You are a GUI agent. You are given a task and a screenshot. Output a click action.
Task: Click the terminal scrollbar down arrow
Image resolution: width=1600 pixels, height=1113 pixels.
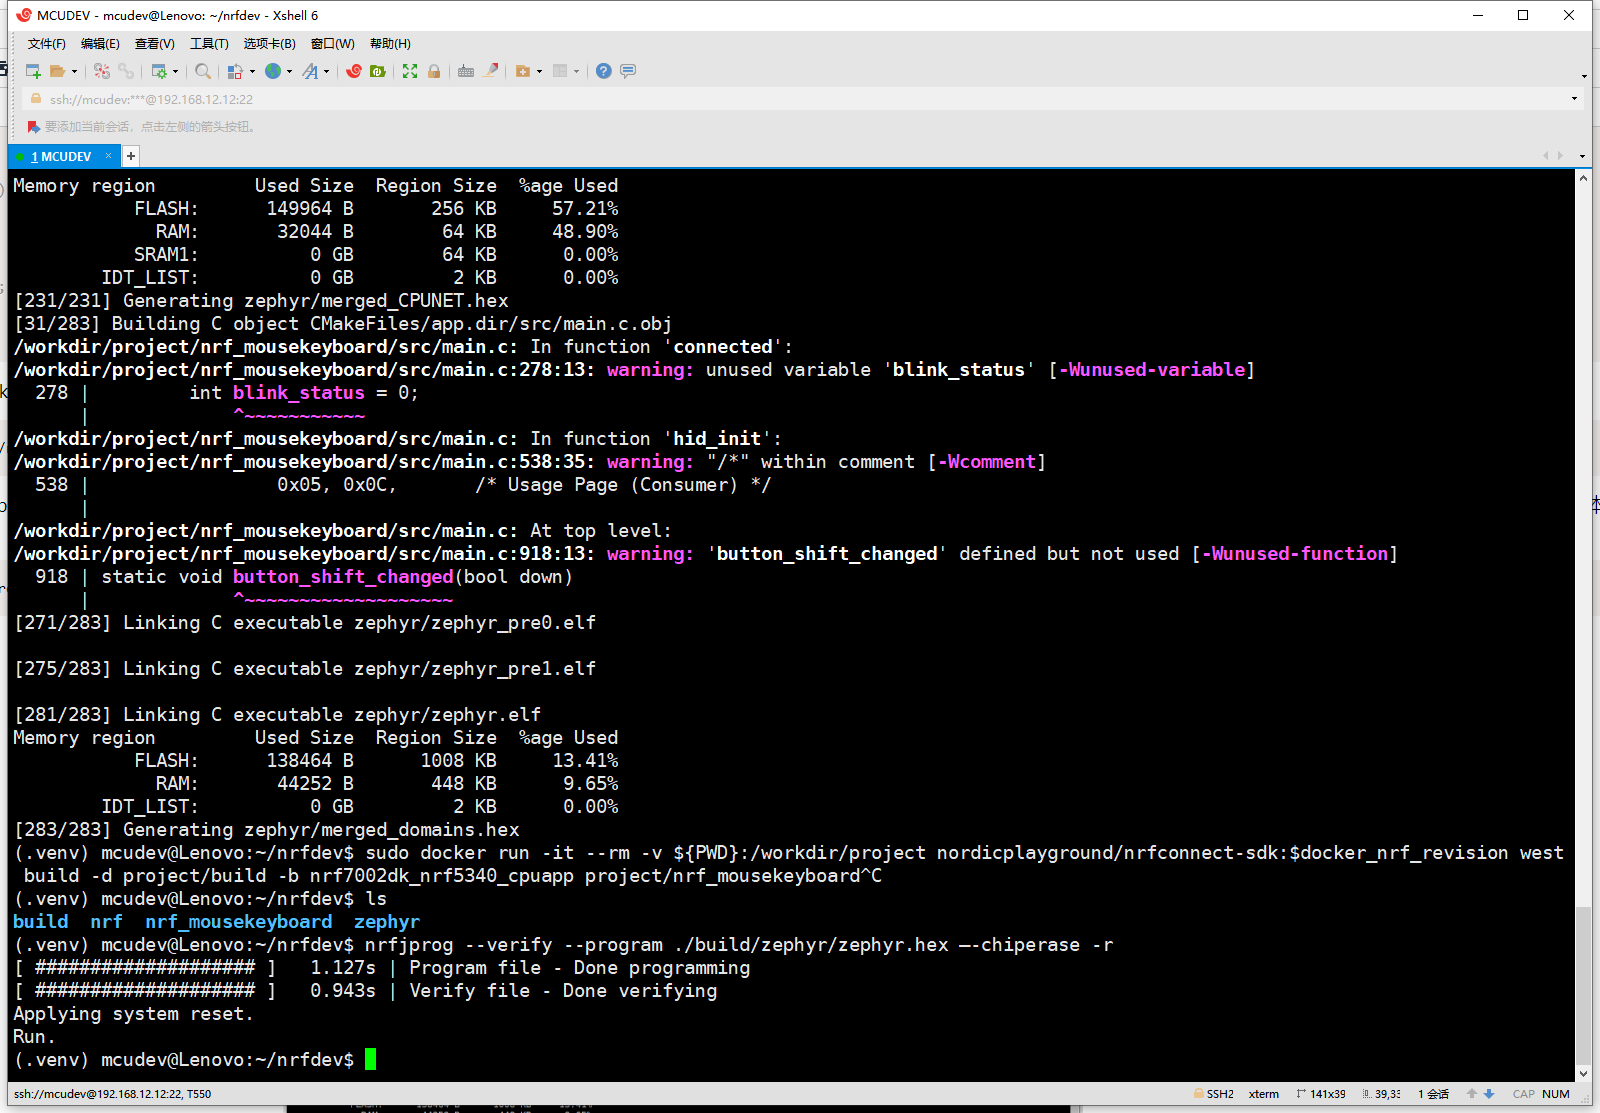click(x=1583, y=1073)
